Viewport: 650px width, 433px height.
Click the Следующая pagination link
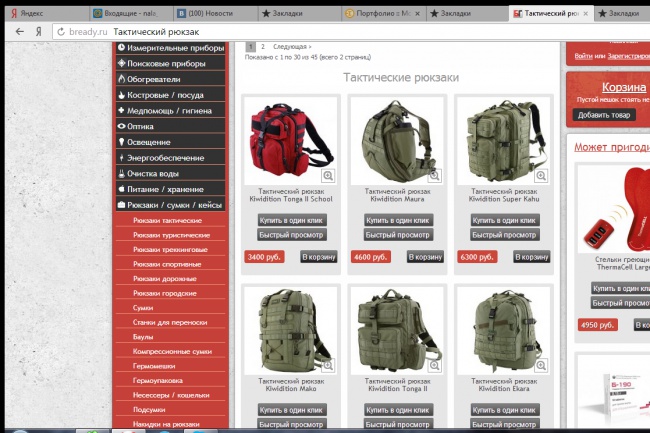pyautogui.click(x=292, y=46)
